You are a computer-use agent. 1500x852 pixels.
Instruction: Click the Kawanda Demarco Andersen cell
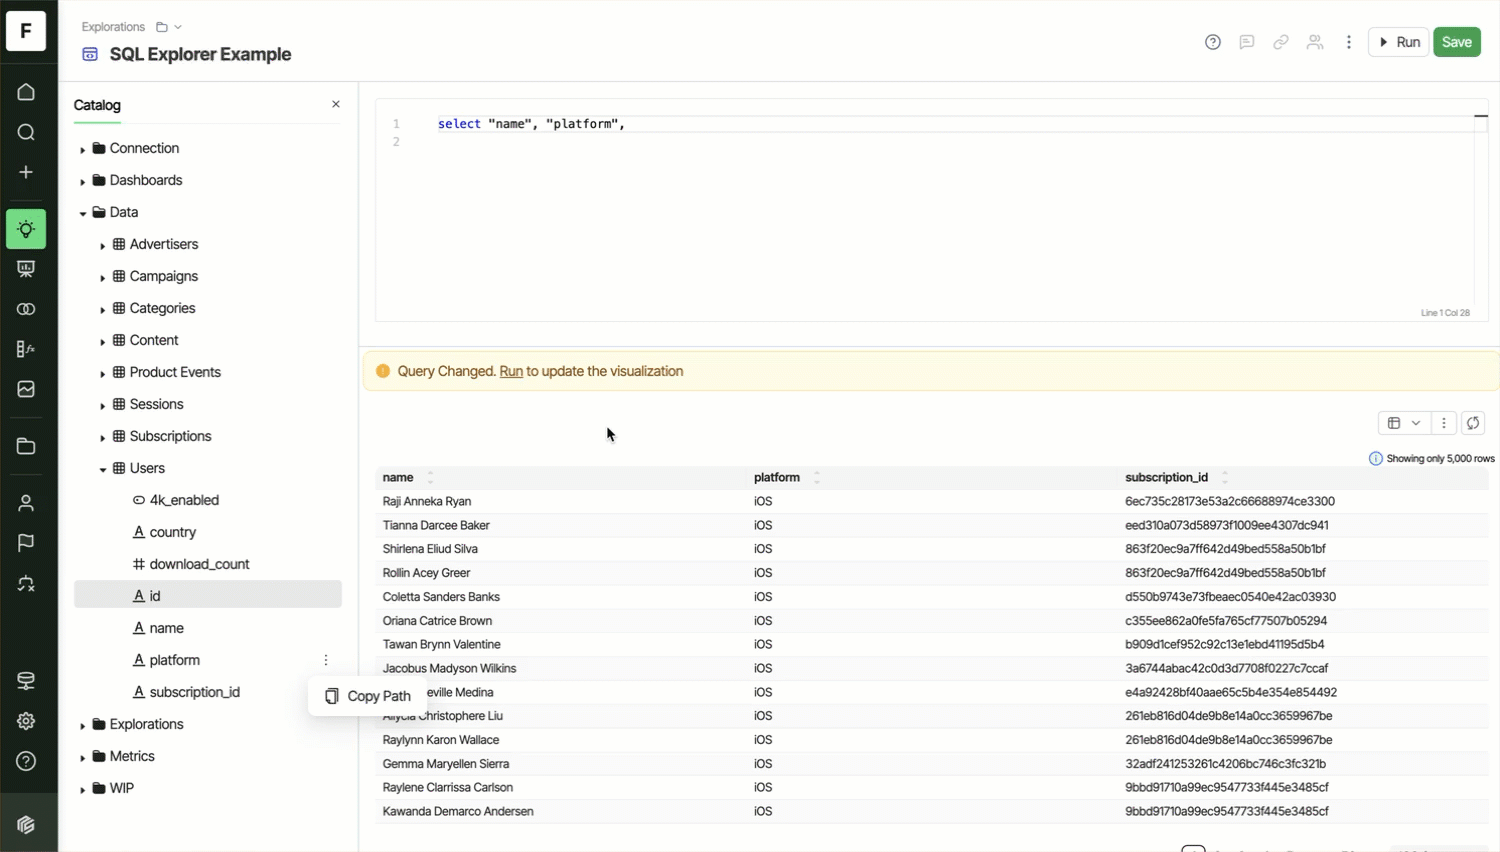point(458,811)
